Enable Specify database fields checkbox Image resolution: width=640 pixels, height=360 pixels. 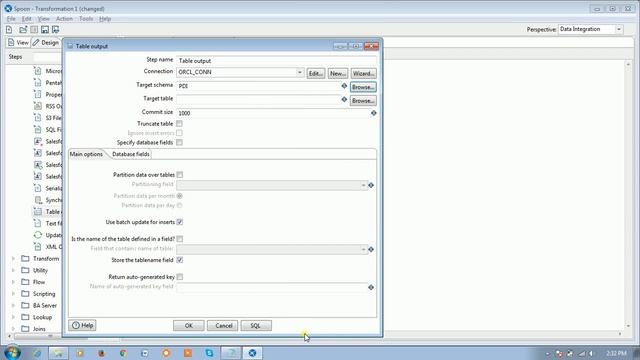179,142
